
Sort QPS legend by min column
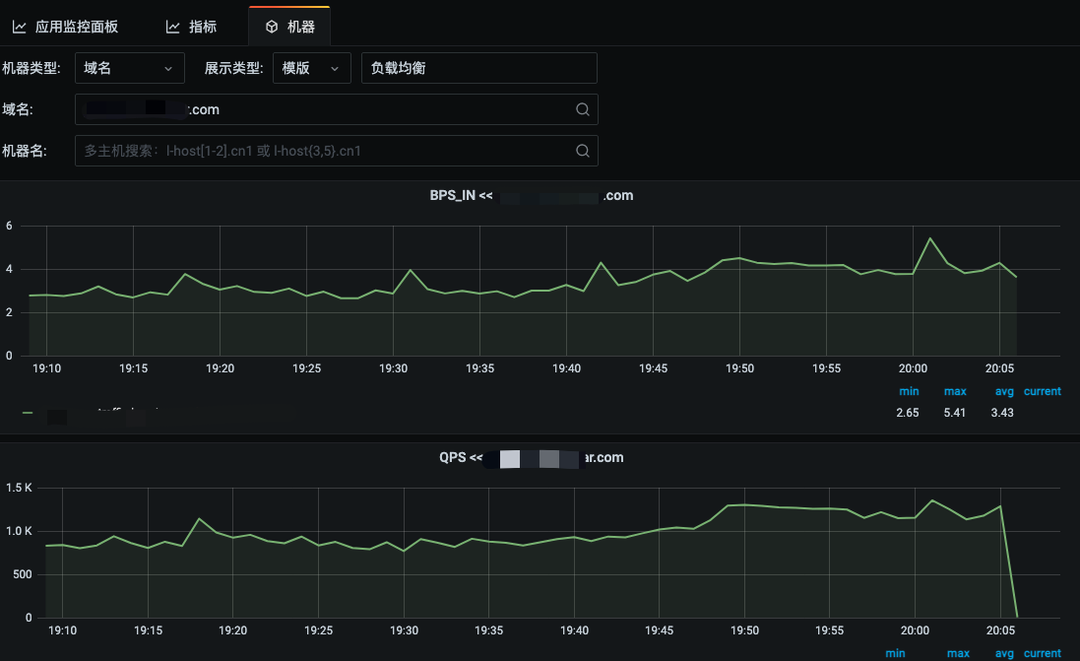(895, 653)
